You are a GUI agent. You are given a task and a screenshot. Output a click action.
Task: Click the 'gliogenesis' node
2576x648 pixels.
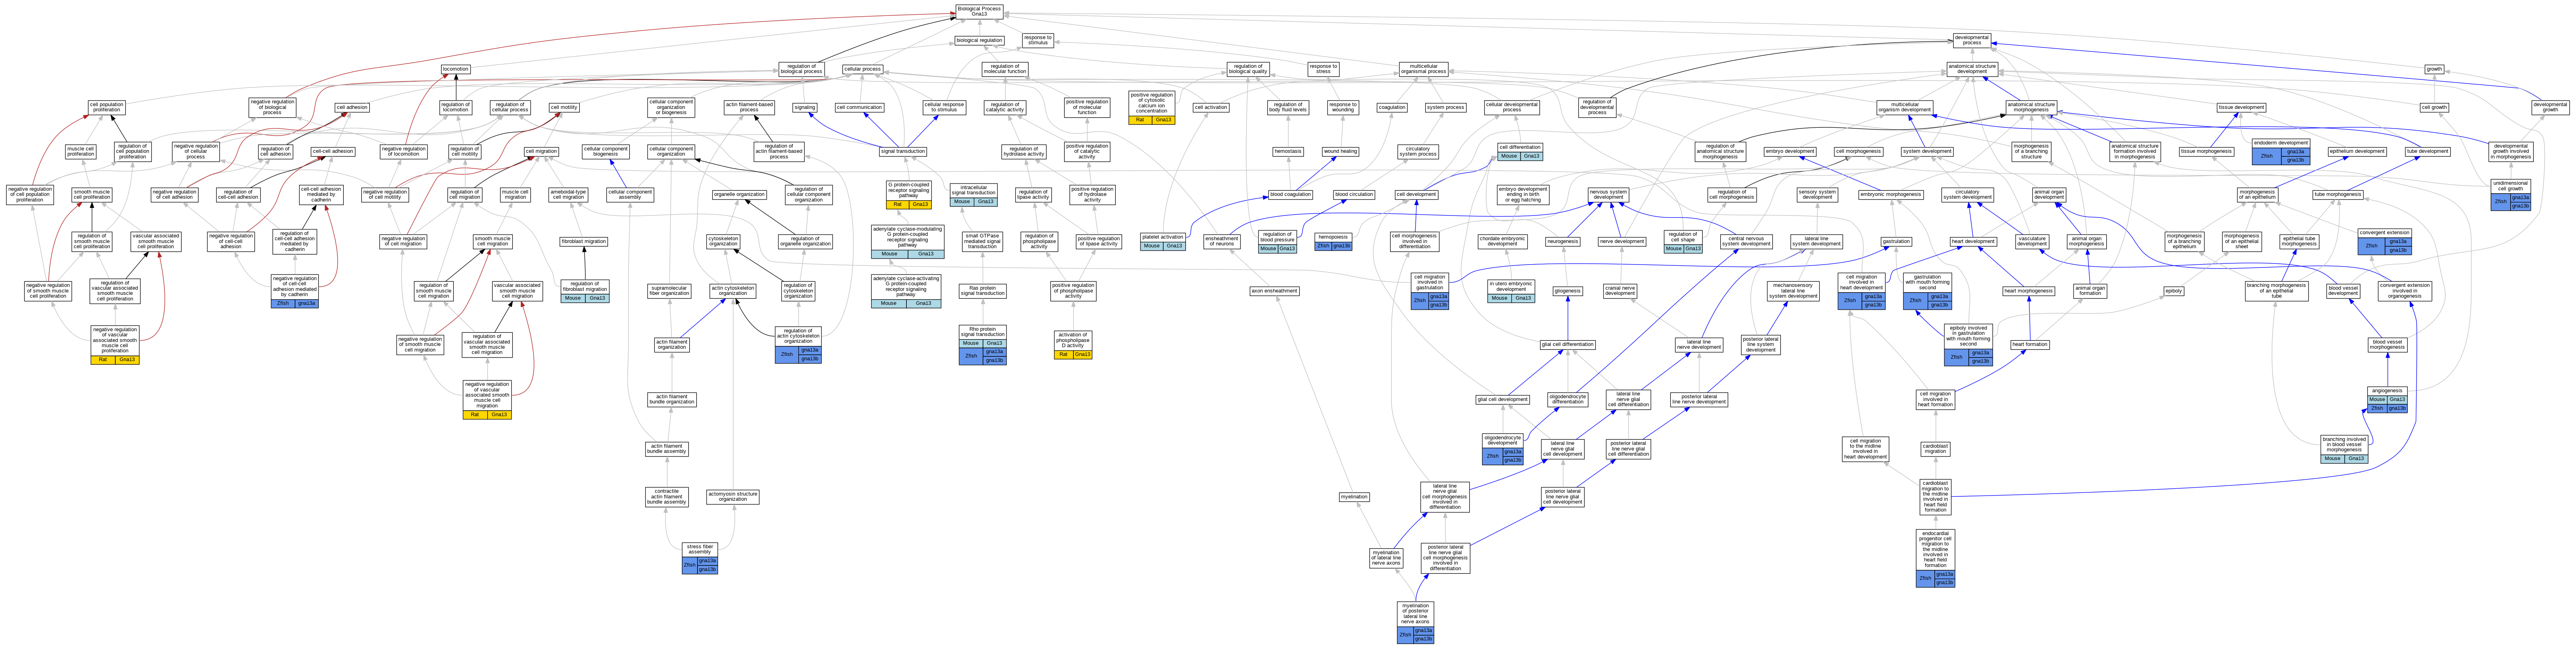[1567, 291]
